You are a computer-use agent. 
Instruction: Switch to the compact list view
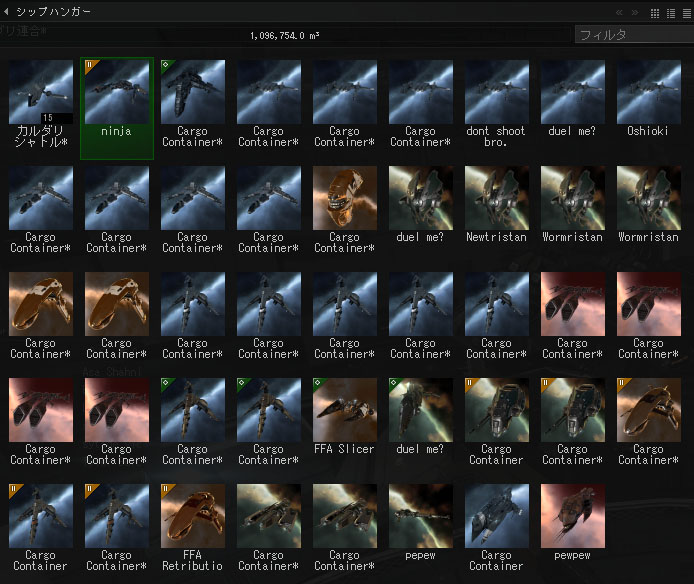coord(686,13)
